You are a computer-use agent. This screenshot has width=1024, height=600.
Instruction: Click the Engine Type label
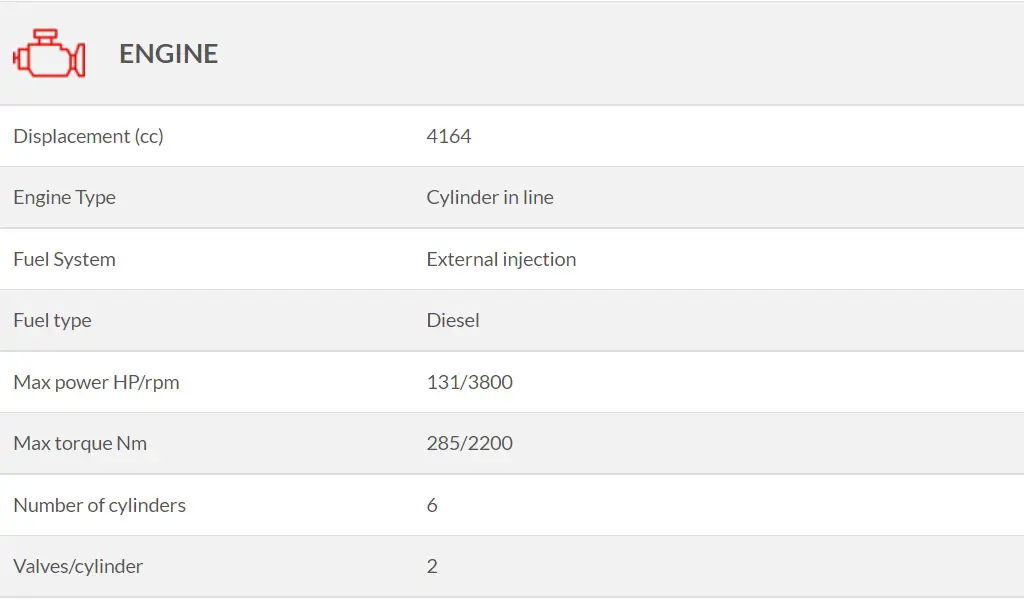[65, 197]
